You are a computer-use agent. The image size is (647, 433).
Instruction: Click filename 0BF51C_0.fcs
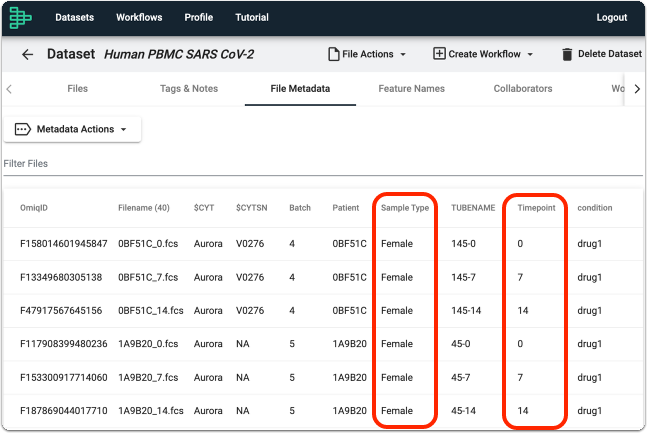point(148,244)
